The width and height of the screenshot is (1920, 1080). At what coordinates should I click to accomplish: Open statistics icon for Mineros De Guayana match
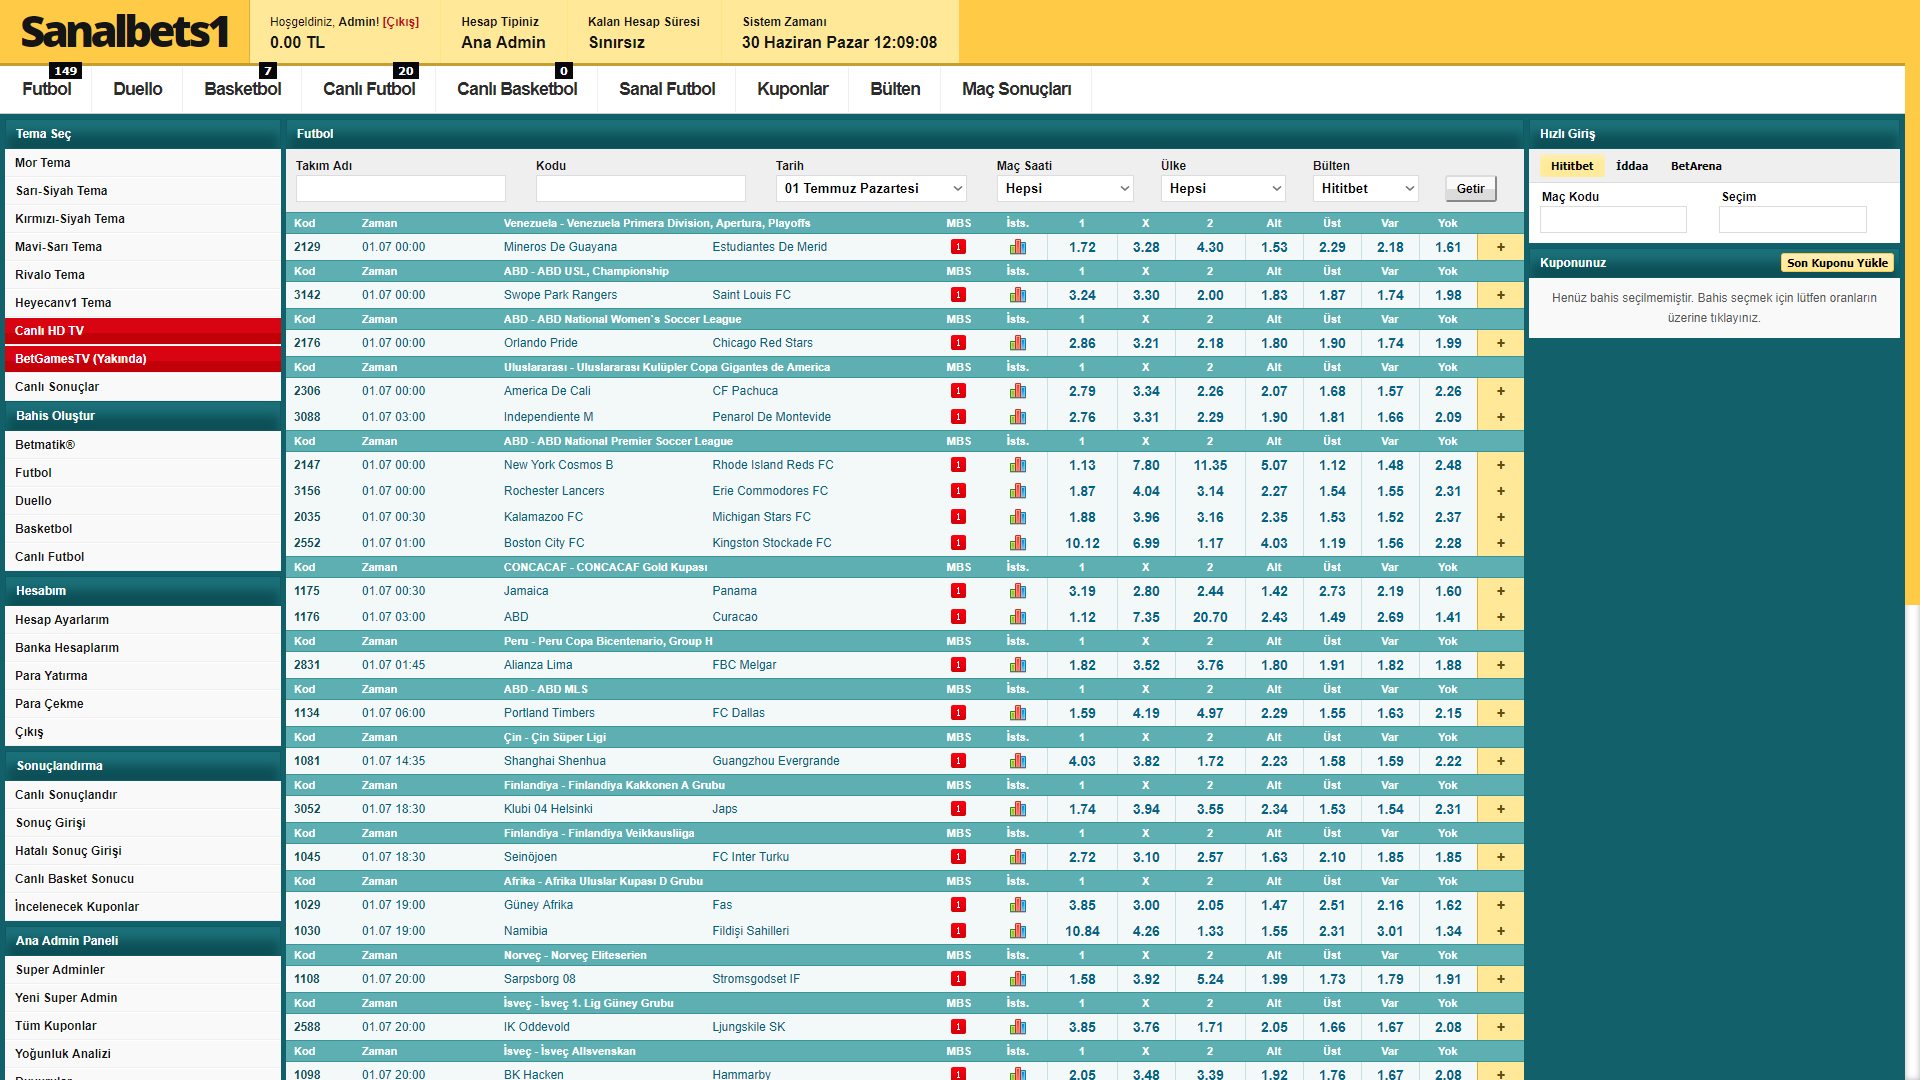tap(1018, 247)
